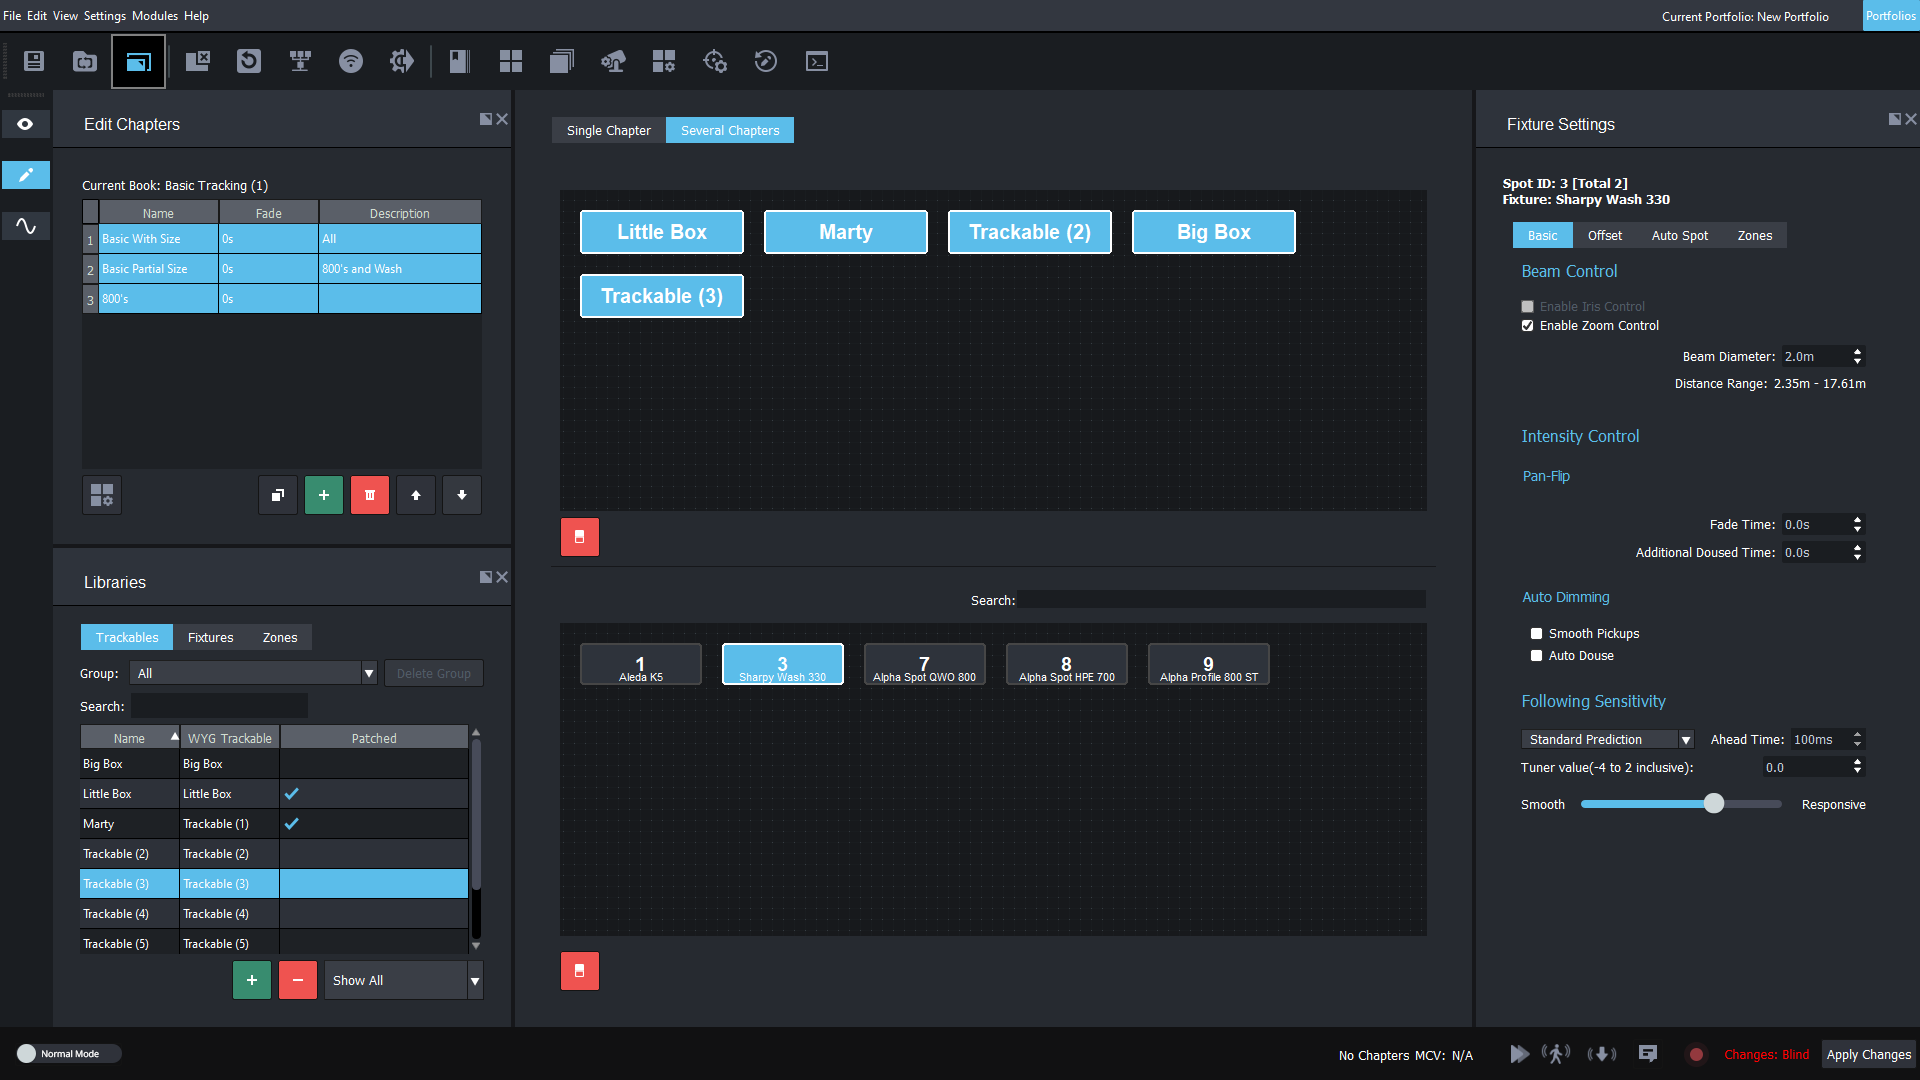This screenshot has height=1080, width=1920.
Task: Open the book icon in the toolbar
Action: pyautogui.click(x=459, y=61)
